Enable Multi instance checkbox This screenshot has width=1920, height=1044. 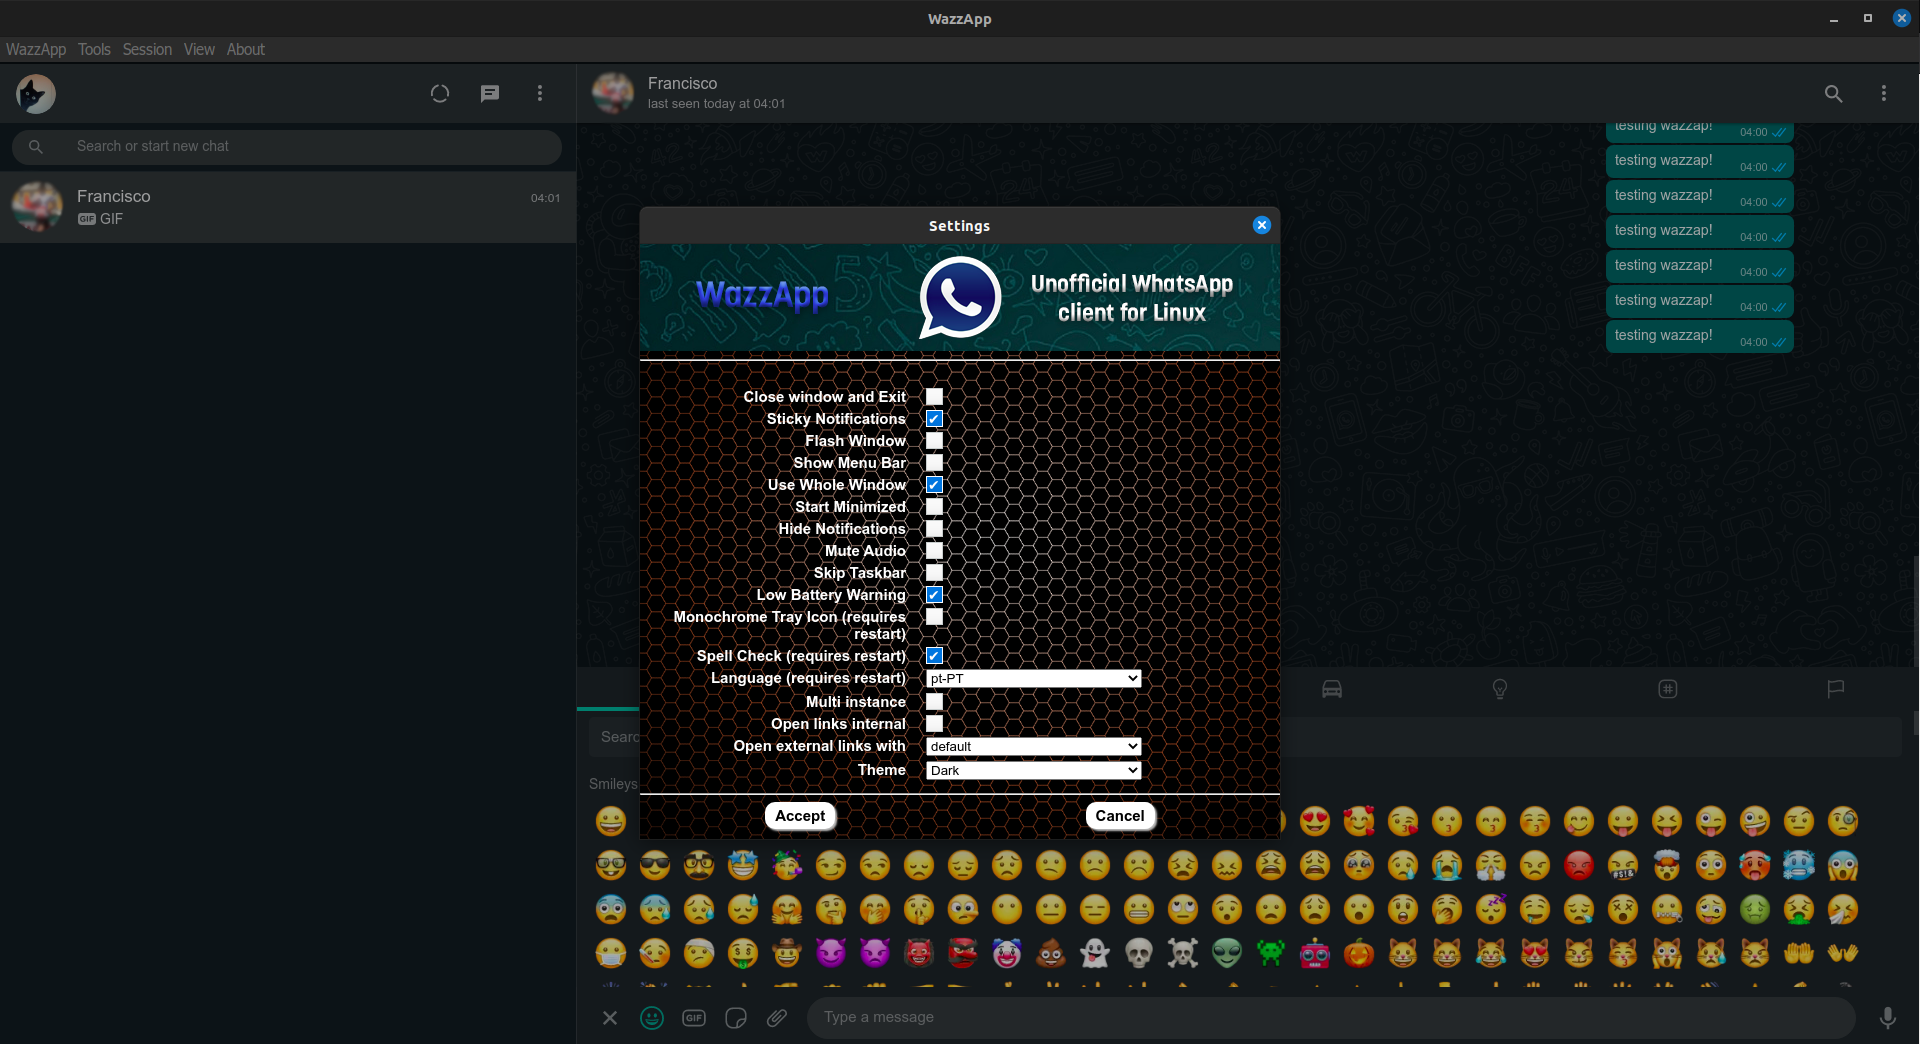coord(934,702)
